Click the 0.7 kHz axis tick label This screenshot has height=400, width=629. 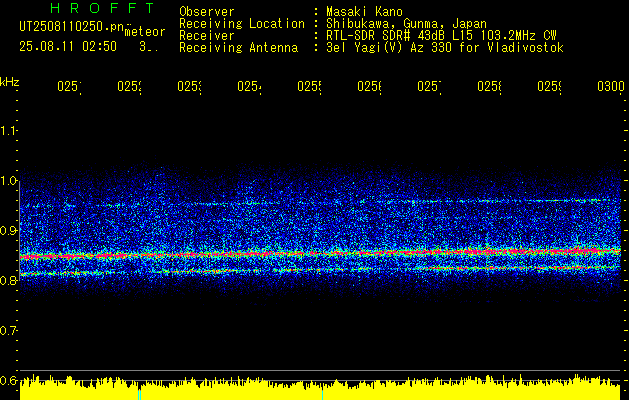tap(8, 331)
